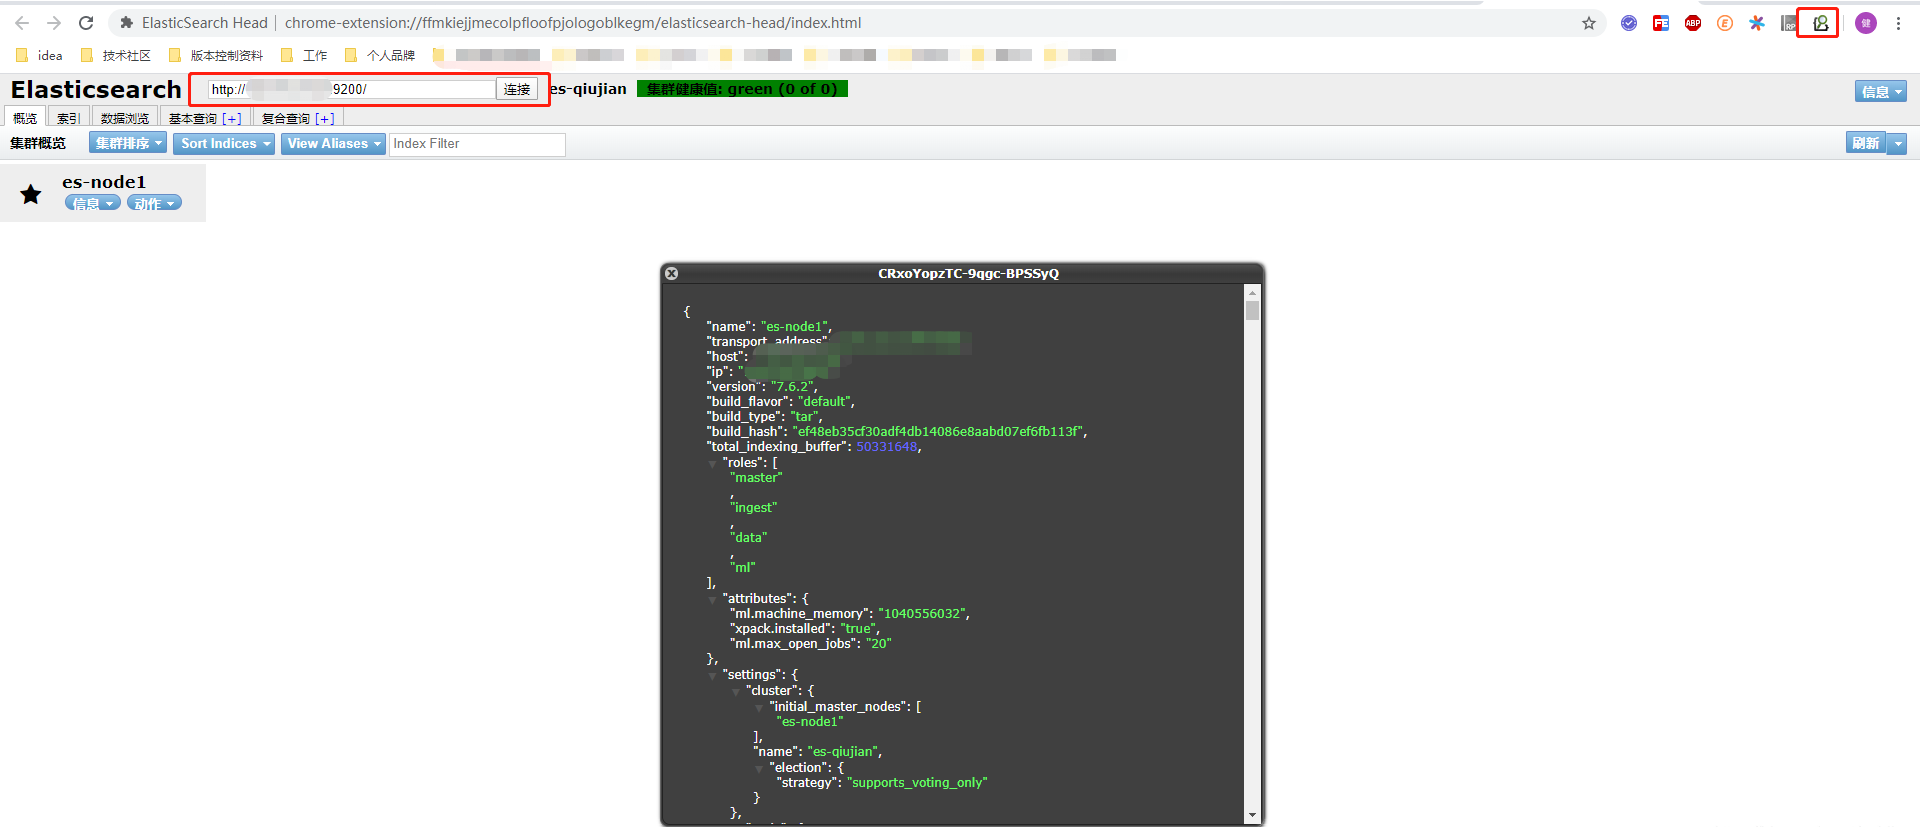Open the FE helper extension

[x=1661, y=23]
